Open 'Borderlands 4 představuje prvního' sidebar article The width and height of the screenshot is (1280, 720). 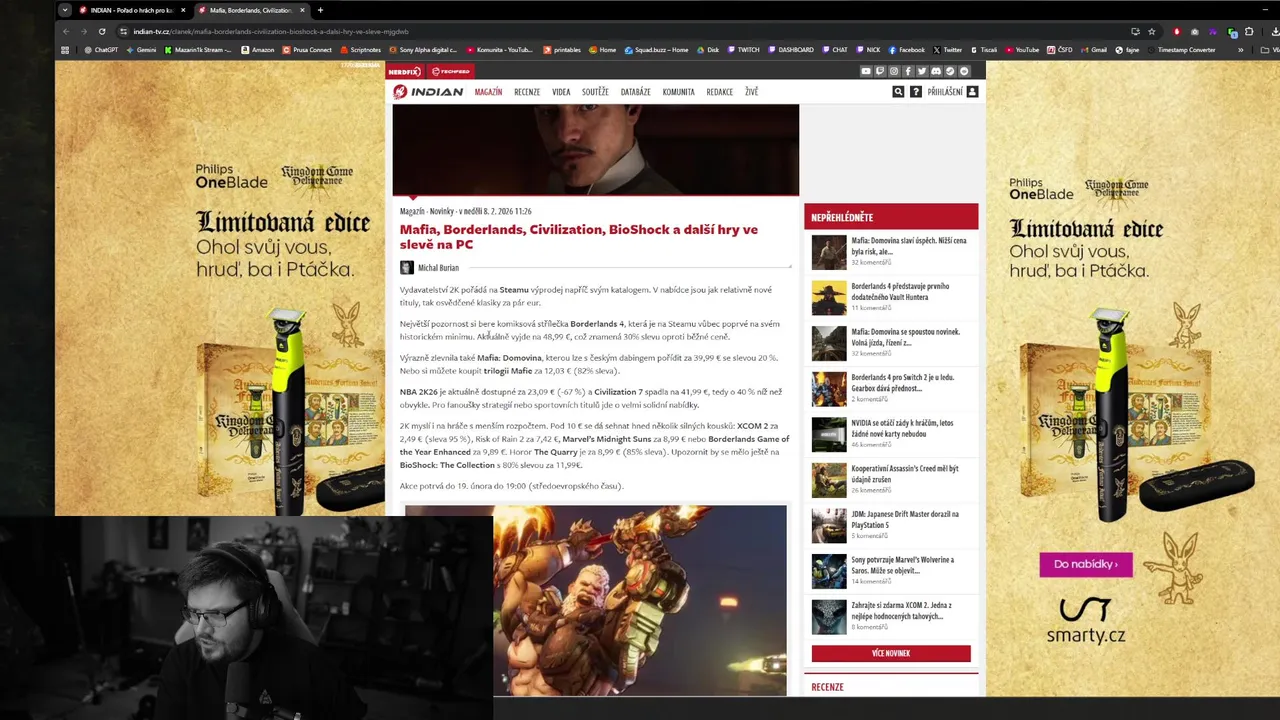(900, 291)
